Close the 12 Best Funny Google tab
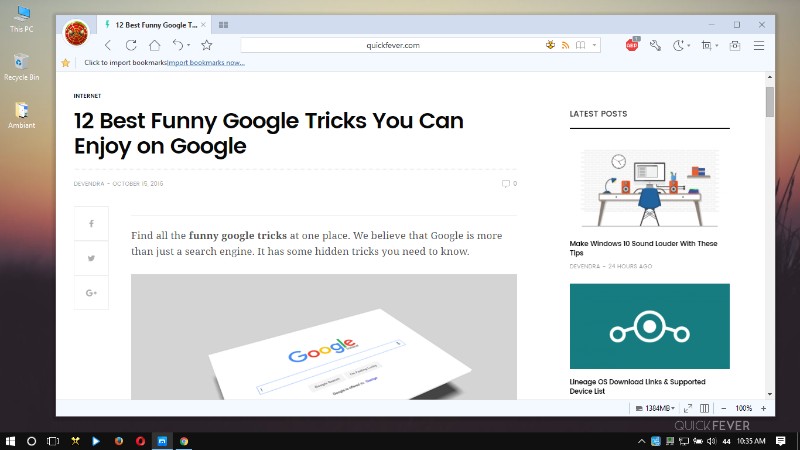Image resolution: width=800 pixels, height=450 pixels. tap(203, 24)
